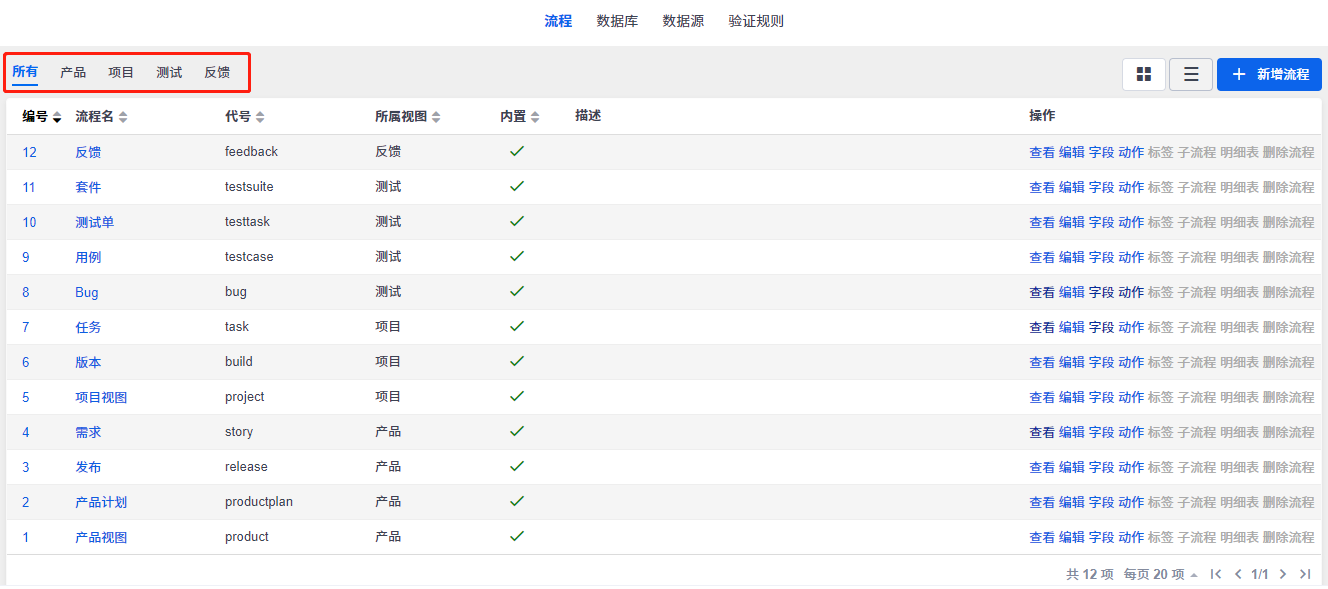
Task: Sort table by 代号 column
Action: tap(260, 117)
